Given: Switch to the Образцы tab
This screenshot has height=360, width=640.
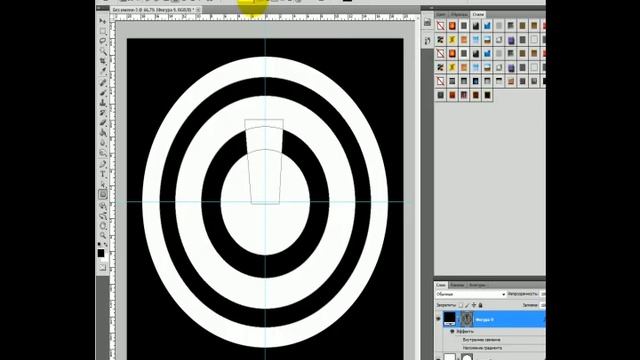Looking at the screenshot, I should (459, 14).
